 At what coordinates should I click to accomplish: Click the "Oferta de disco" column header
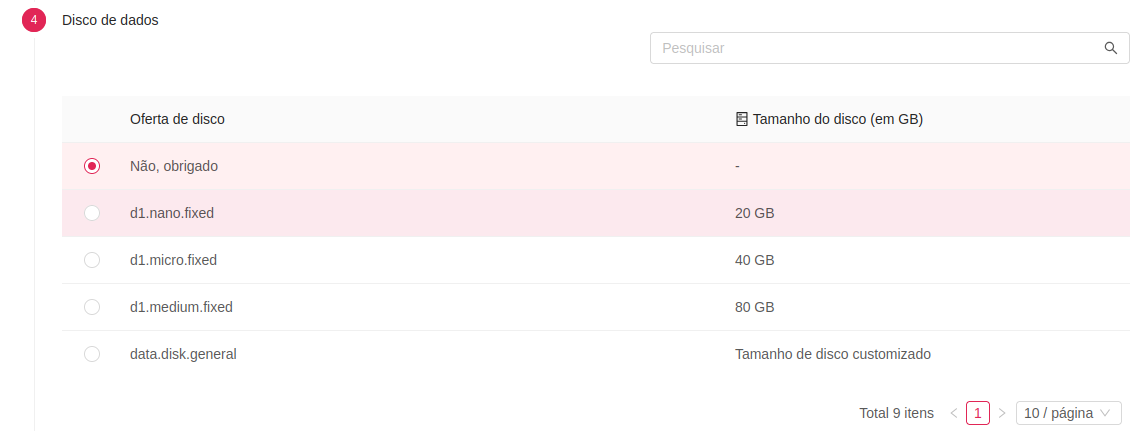(177, 119)
